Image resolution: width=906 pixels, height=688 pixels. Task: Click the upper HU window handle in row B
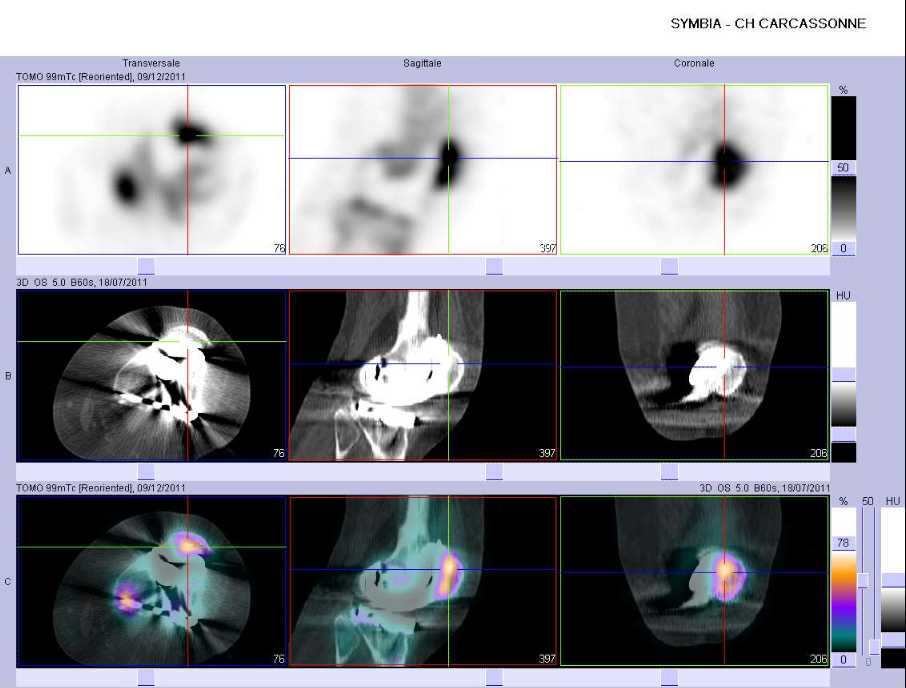(844, 374)
